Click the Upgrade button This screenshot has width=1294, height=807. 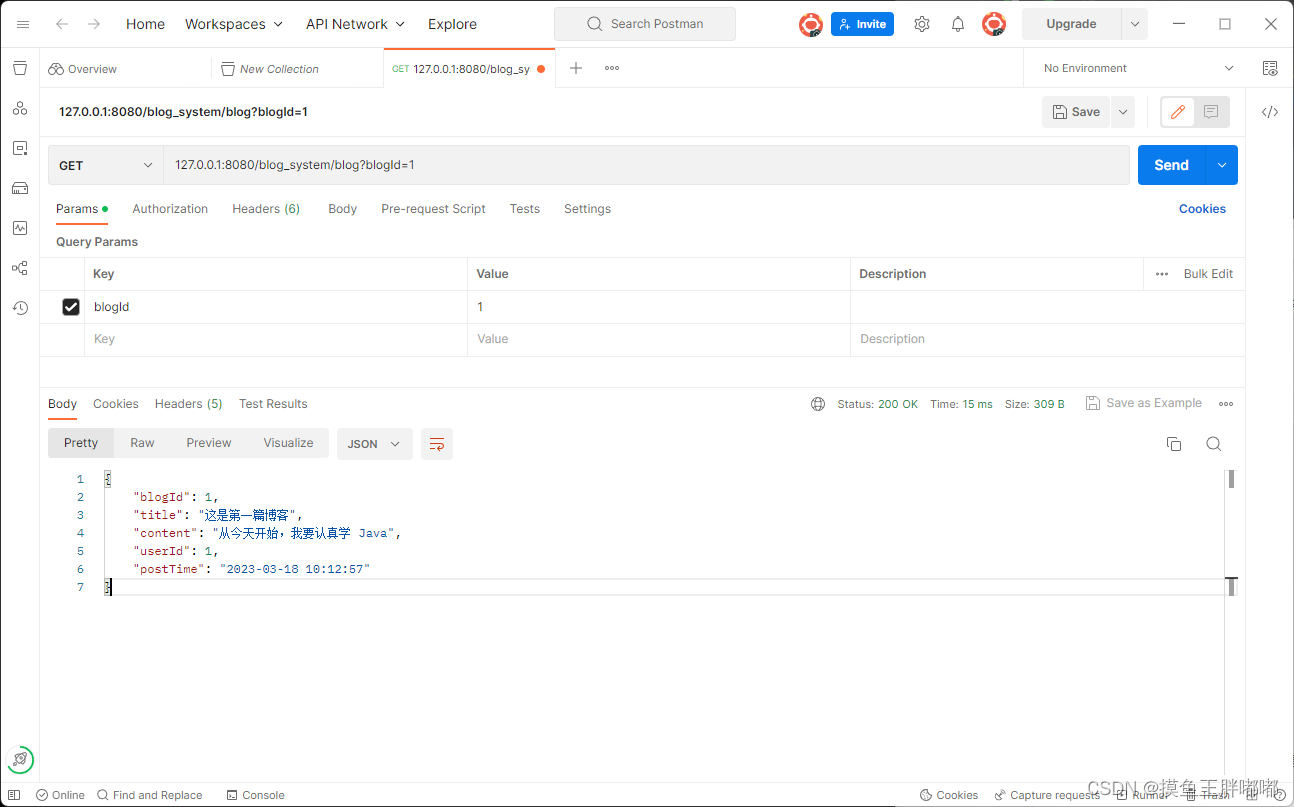(1071, 24)
